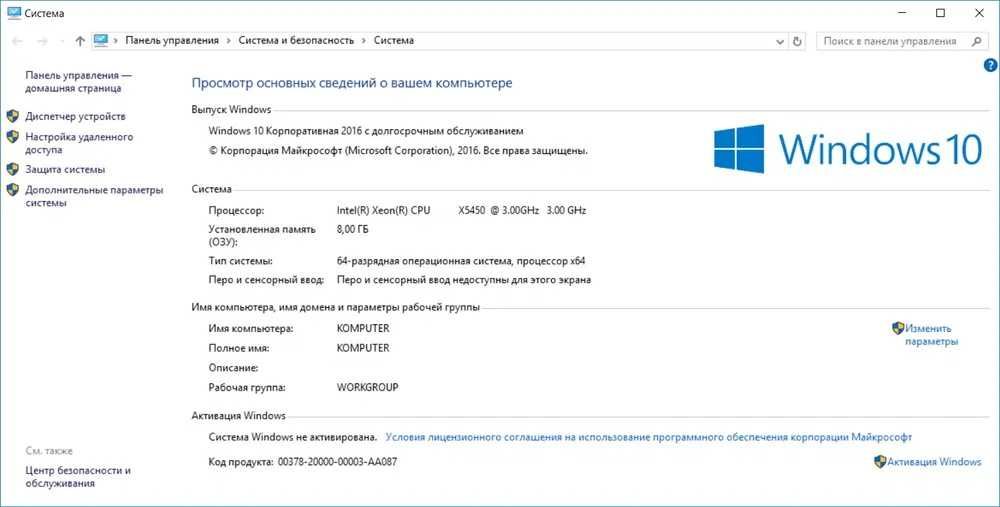Click the System window title bar icon

(x=14, y=13)
